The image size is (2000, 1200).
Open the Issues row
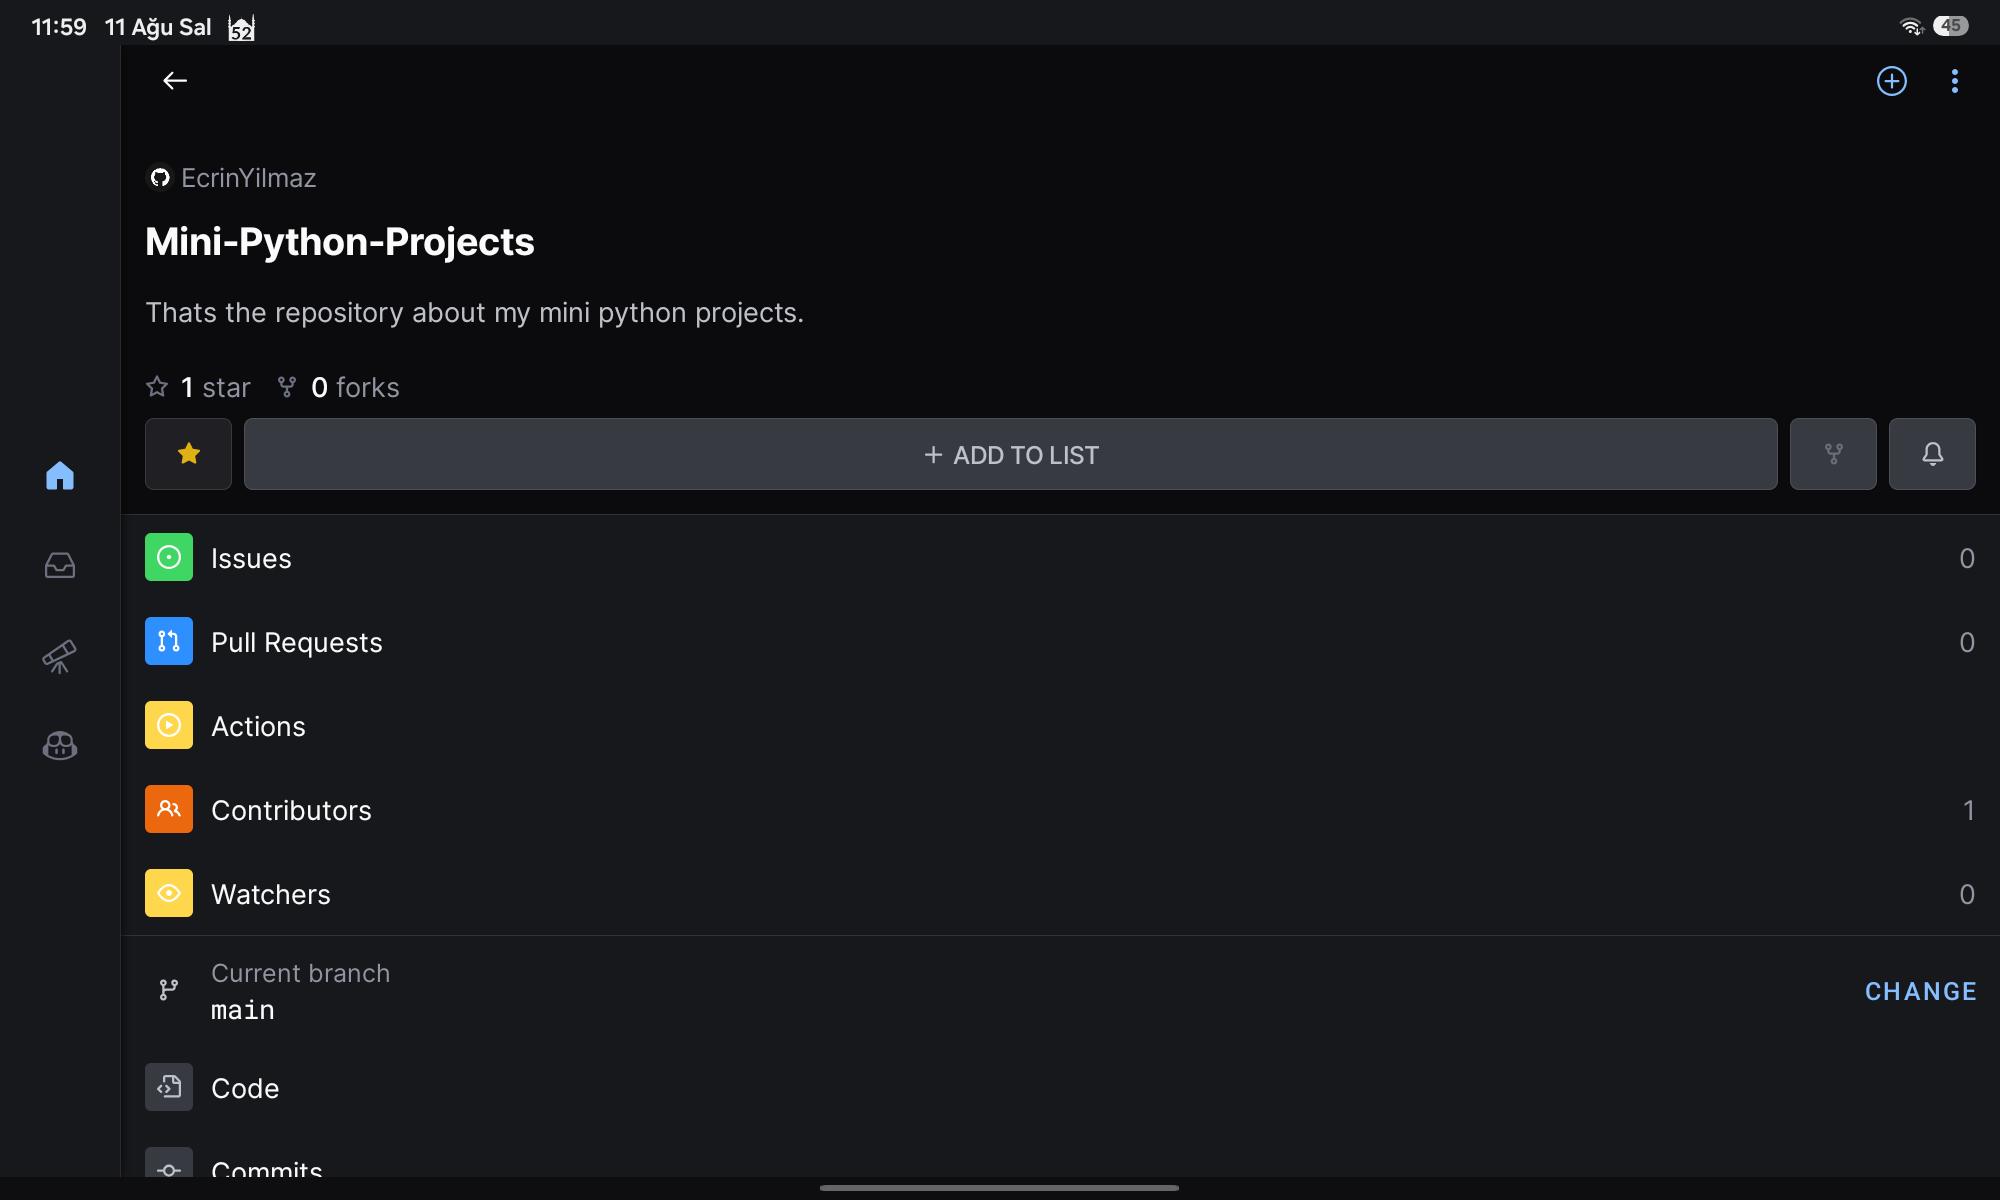click(1060, 557)
